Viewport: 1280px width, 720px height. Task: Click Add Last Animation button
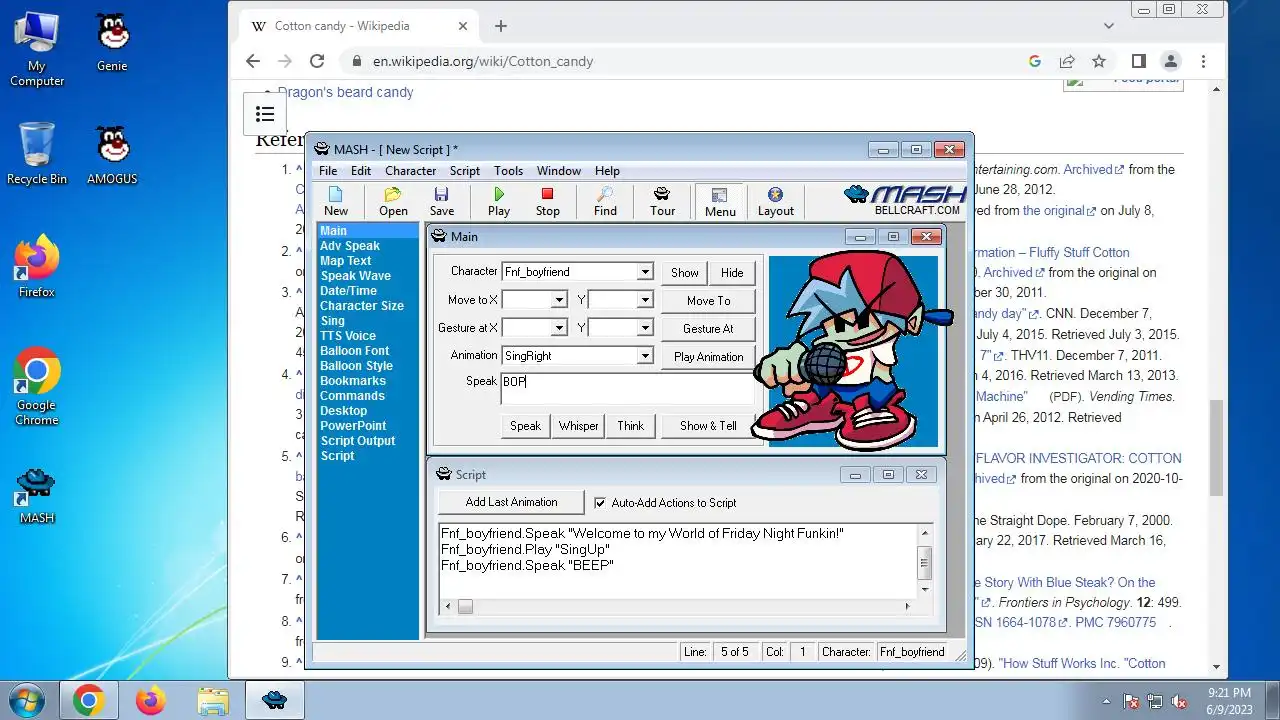click(x=511, y=502)
